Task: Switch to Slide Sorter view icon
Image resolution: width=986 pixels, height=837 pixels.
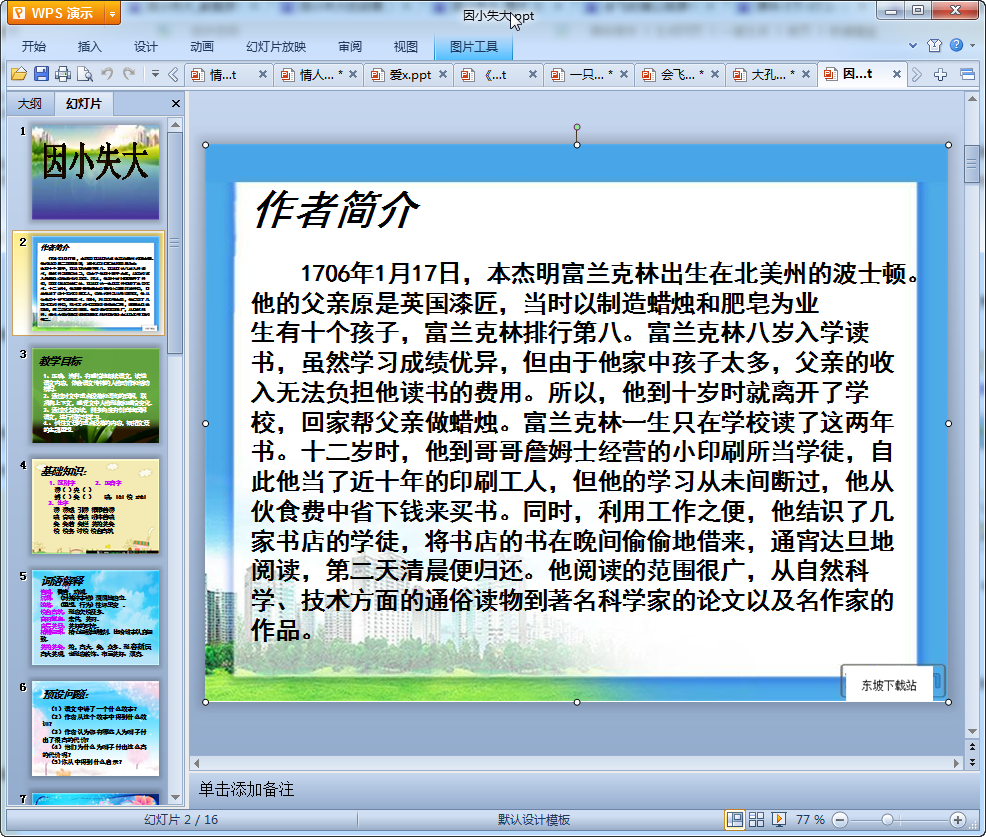Action: (x=756, y=819)
